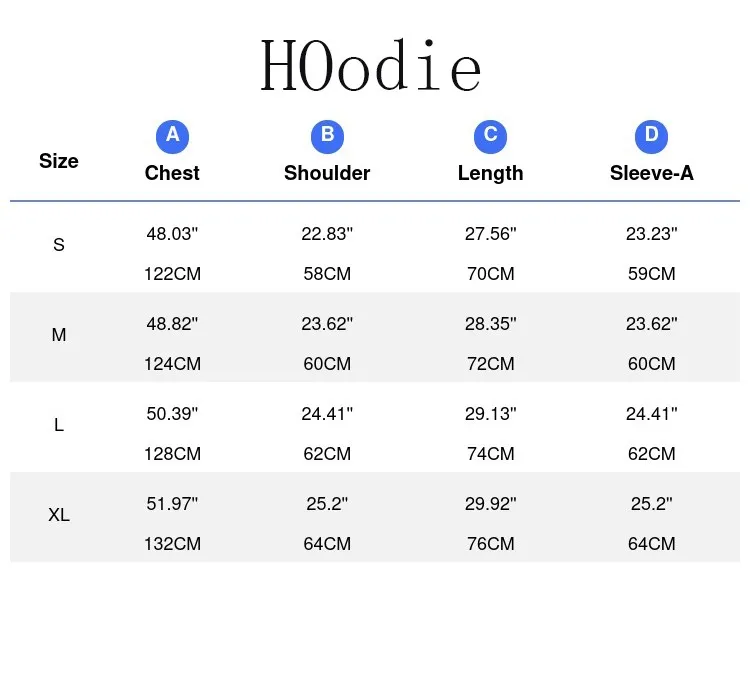The height and width of the screenshot is (691, 750).
Task: Click the 76CM length value for XL
Action: pyautogui.click(x=491, y=544)
